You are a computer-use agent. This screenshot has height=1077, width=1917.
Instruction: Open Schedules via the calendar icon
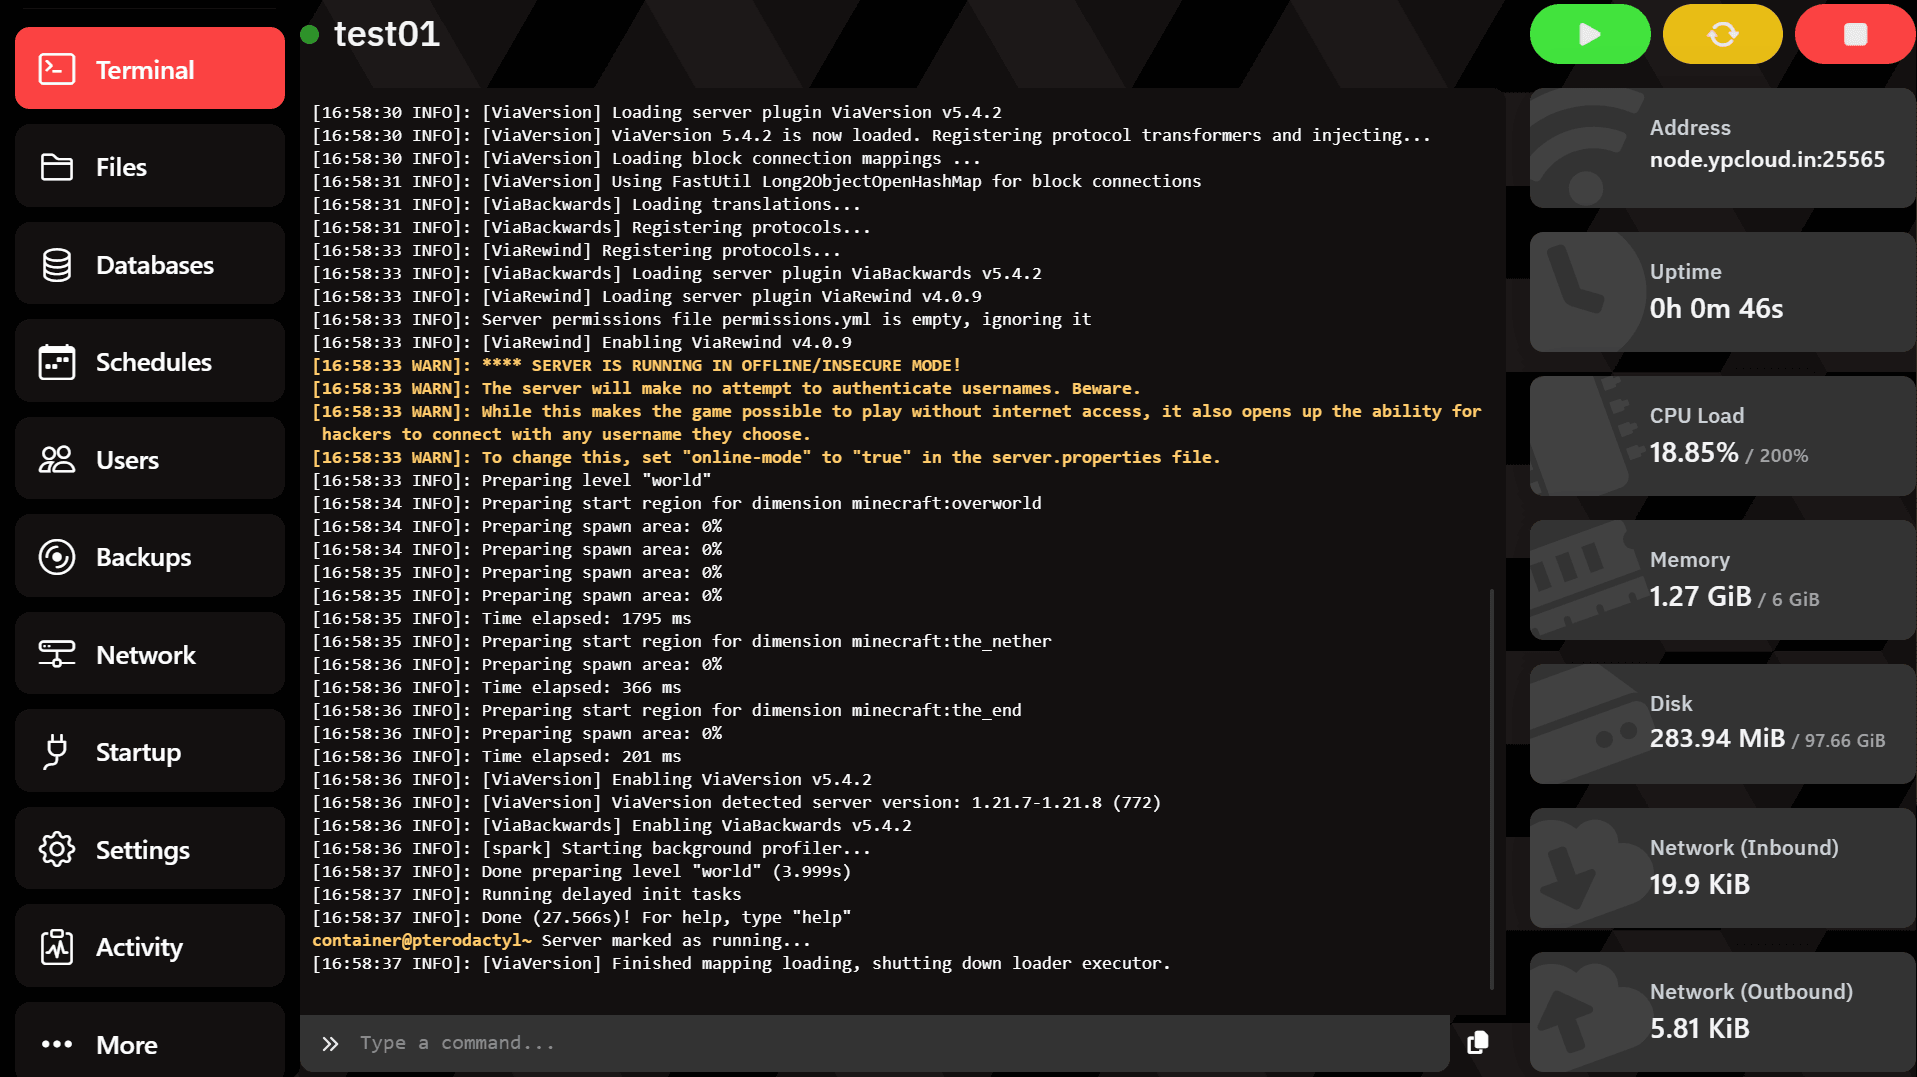57,361
